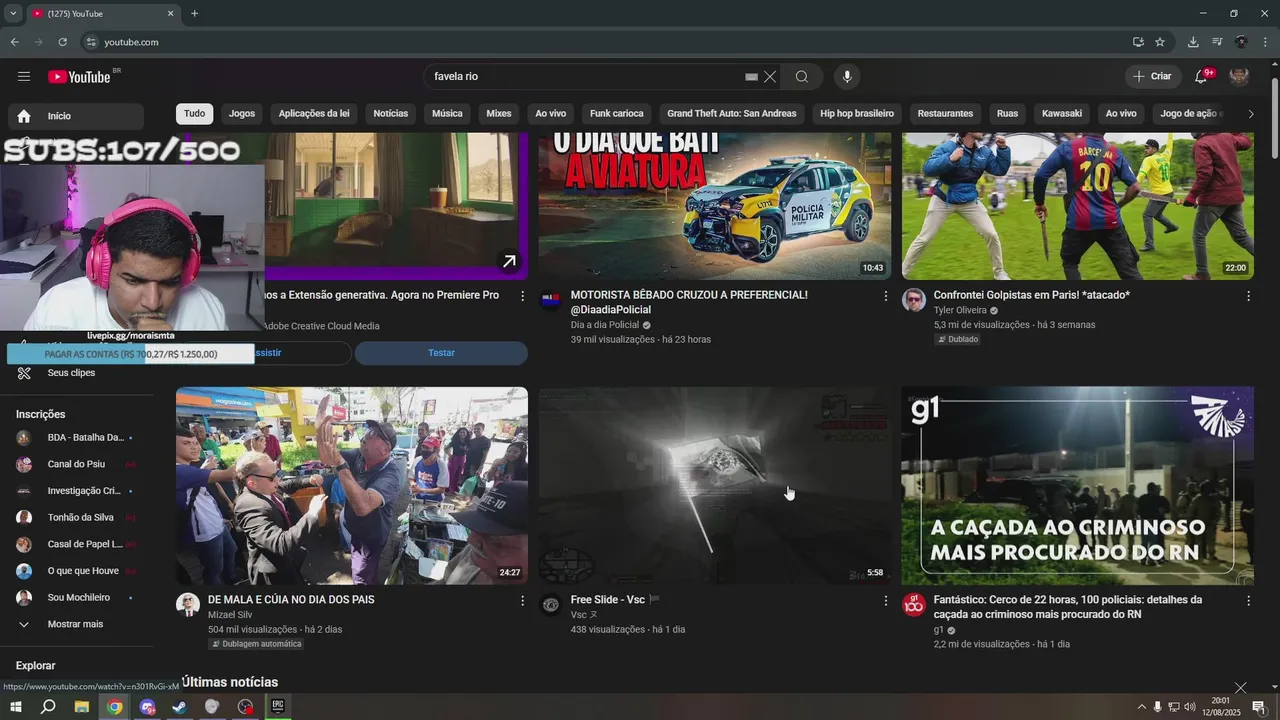Select the Hip hop brasileiro chip
This screenshot has width=1280, height=720.
point(857,114)
